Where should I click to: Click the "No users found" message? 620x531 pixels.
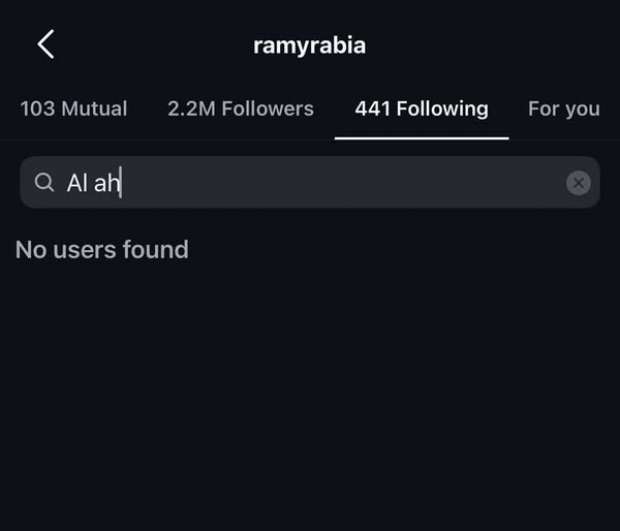coord(102,249)
